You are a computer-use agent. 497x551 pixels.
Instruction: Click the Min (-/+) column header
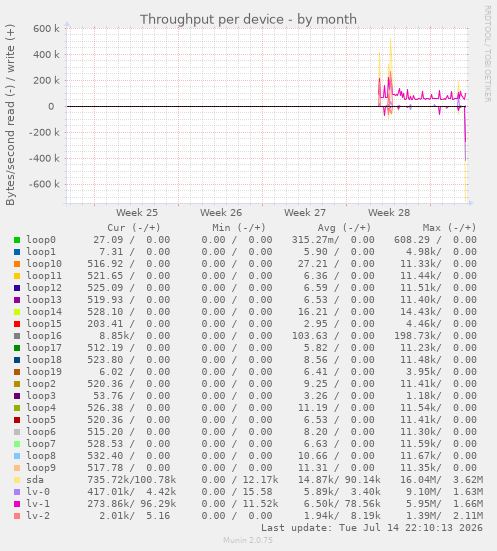(239, 228)
